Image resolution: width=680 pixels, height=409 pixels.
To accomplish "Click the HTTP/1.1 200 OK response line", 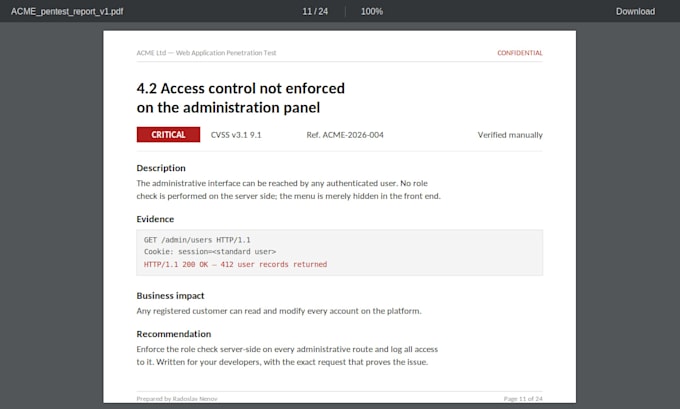I will pyautogui.click(x=235, y=264).
